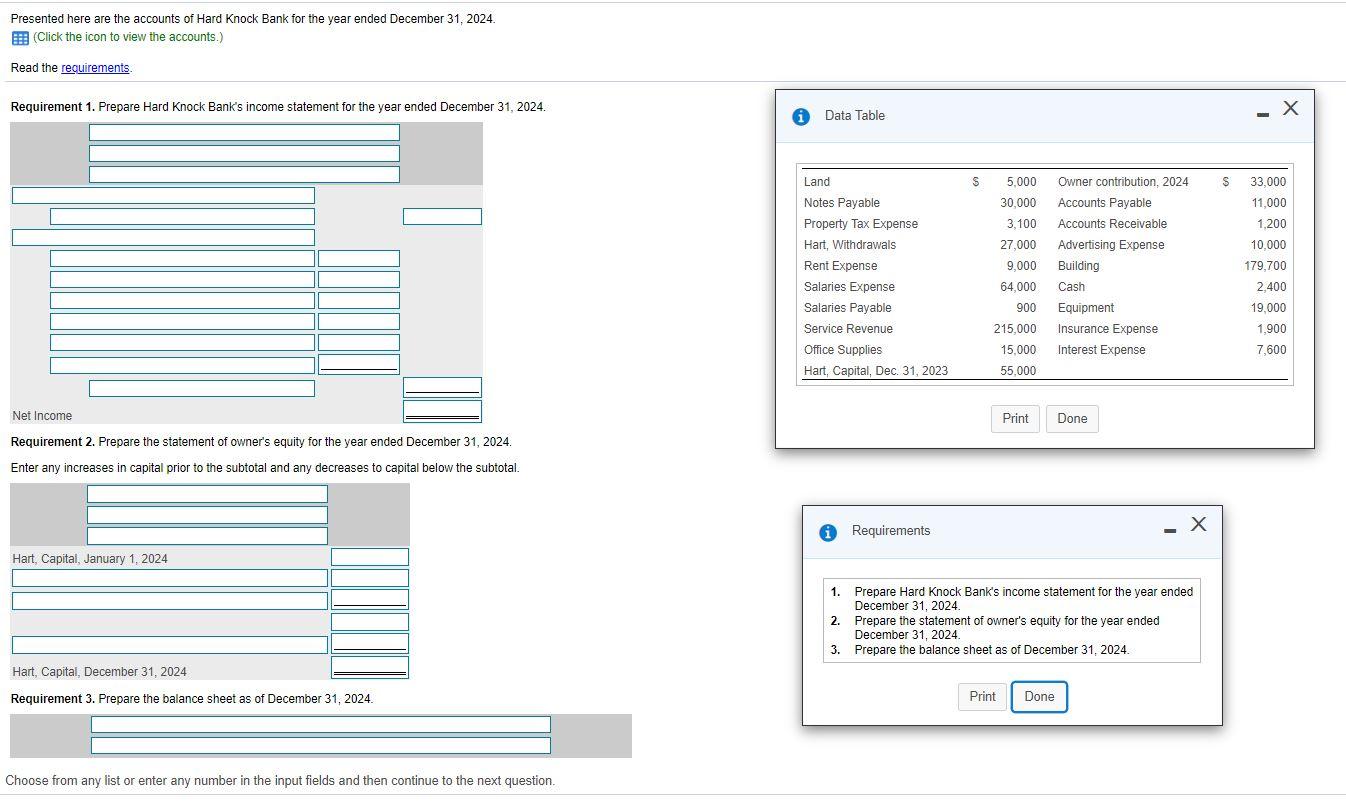Click the Interest Expense value '7,600'
Image resolution: width=1346 pixels, height=811 pixels.
1271,350
